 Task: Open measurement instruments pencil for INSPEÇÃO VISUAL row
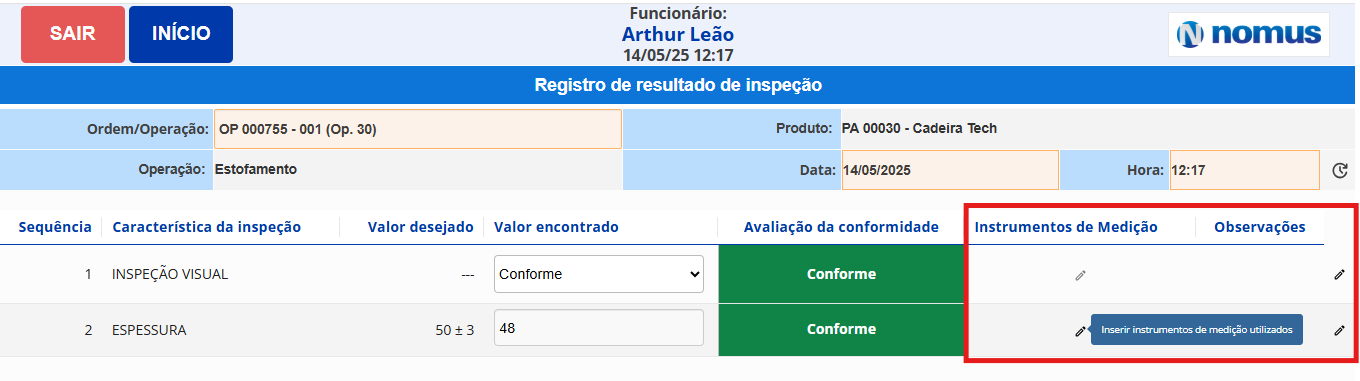[1080, 275]
